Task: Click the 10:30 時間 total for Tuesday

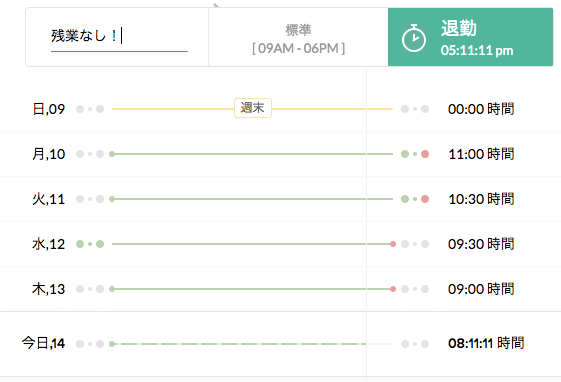Action: (481, 199)
